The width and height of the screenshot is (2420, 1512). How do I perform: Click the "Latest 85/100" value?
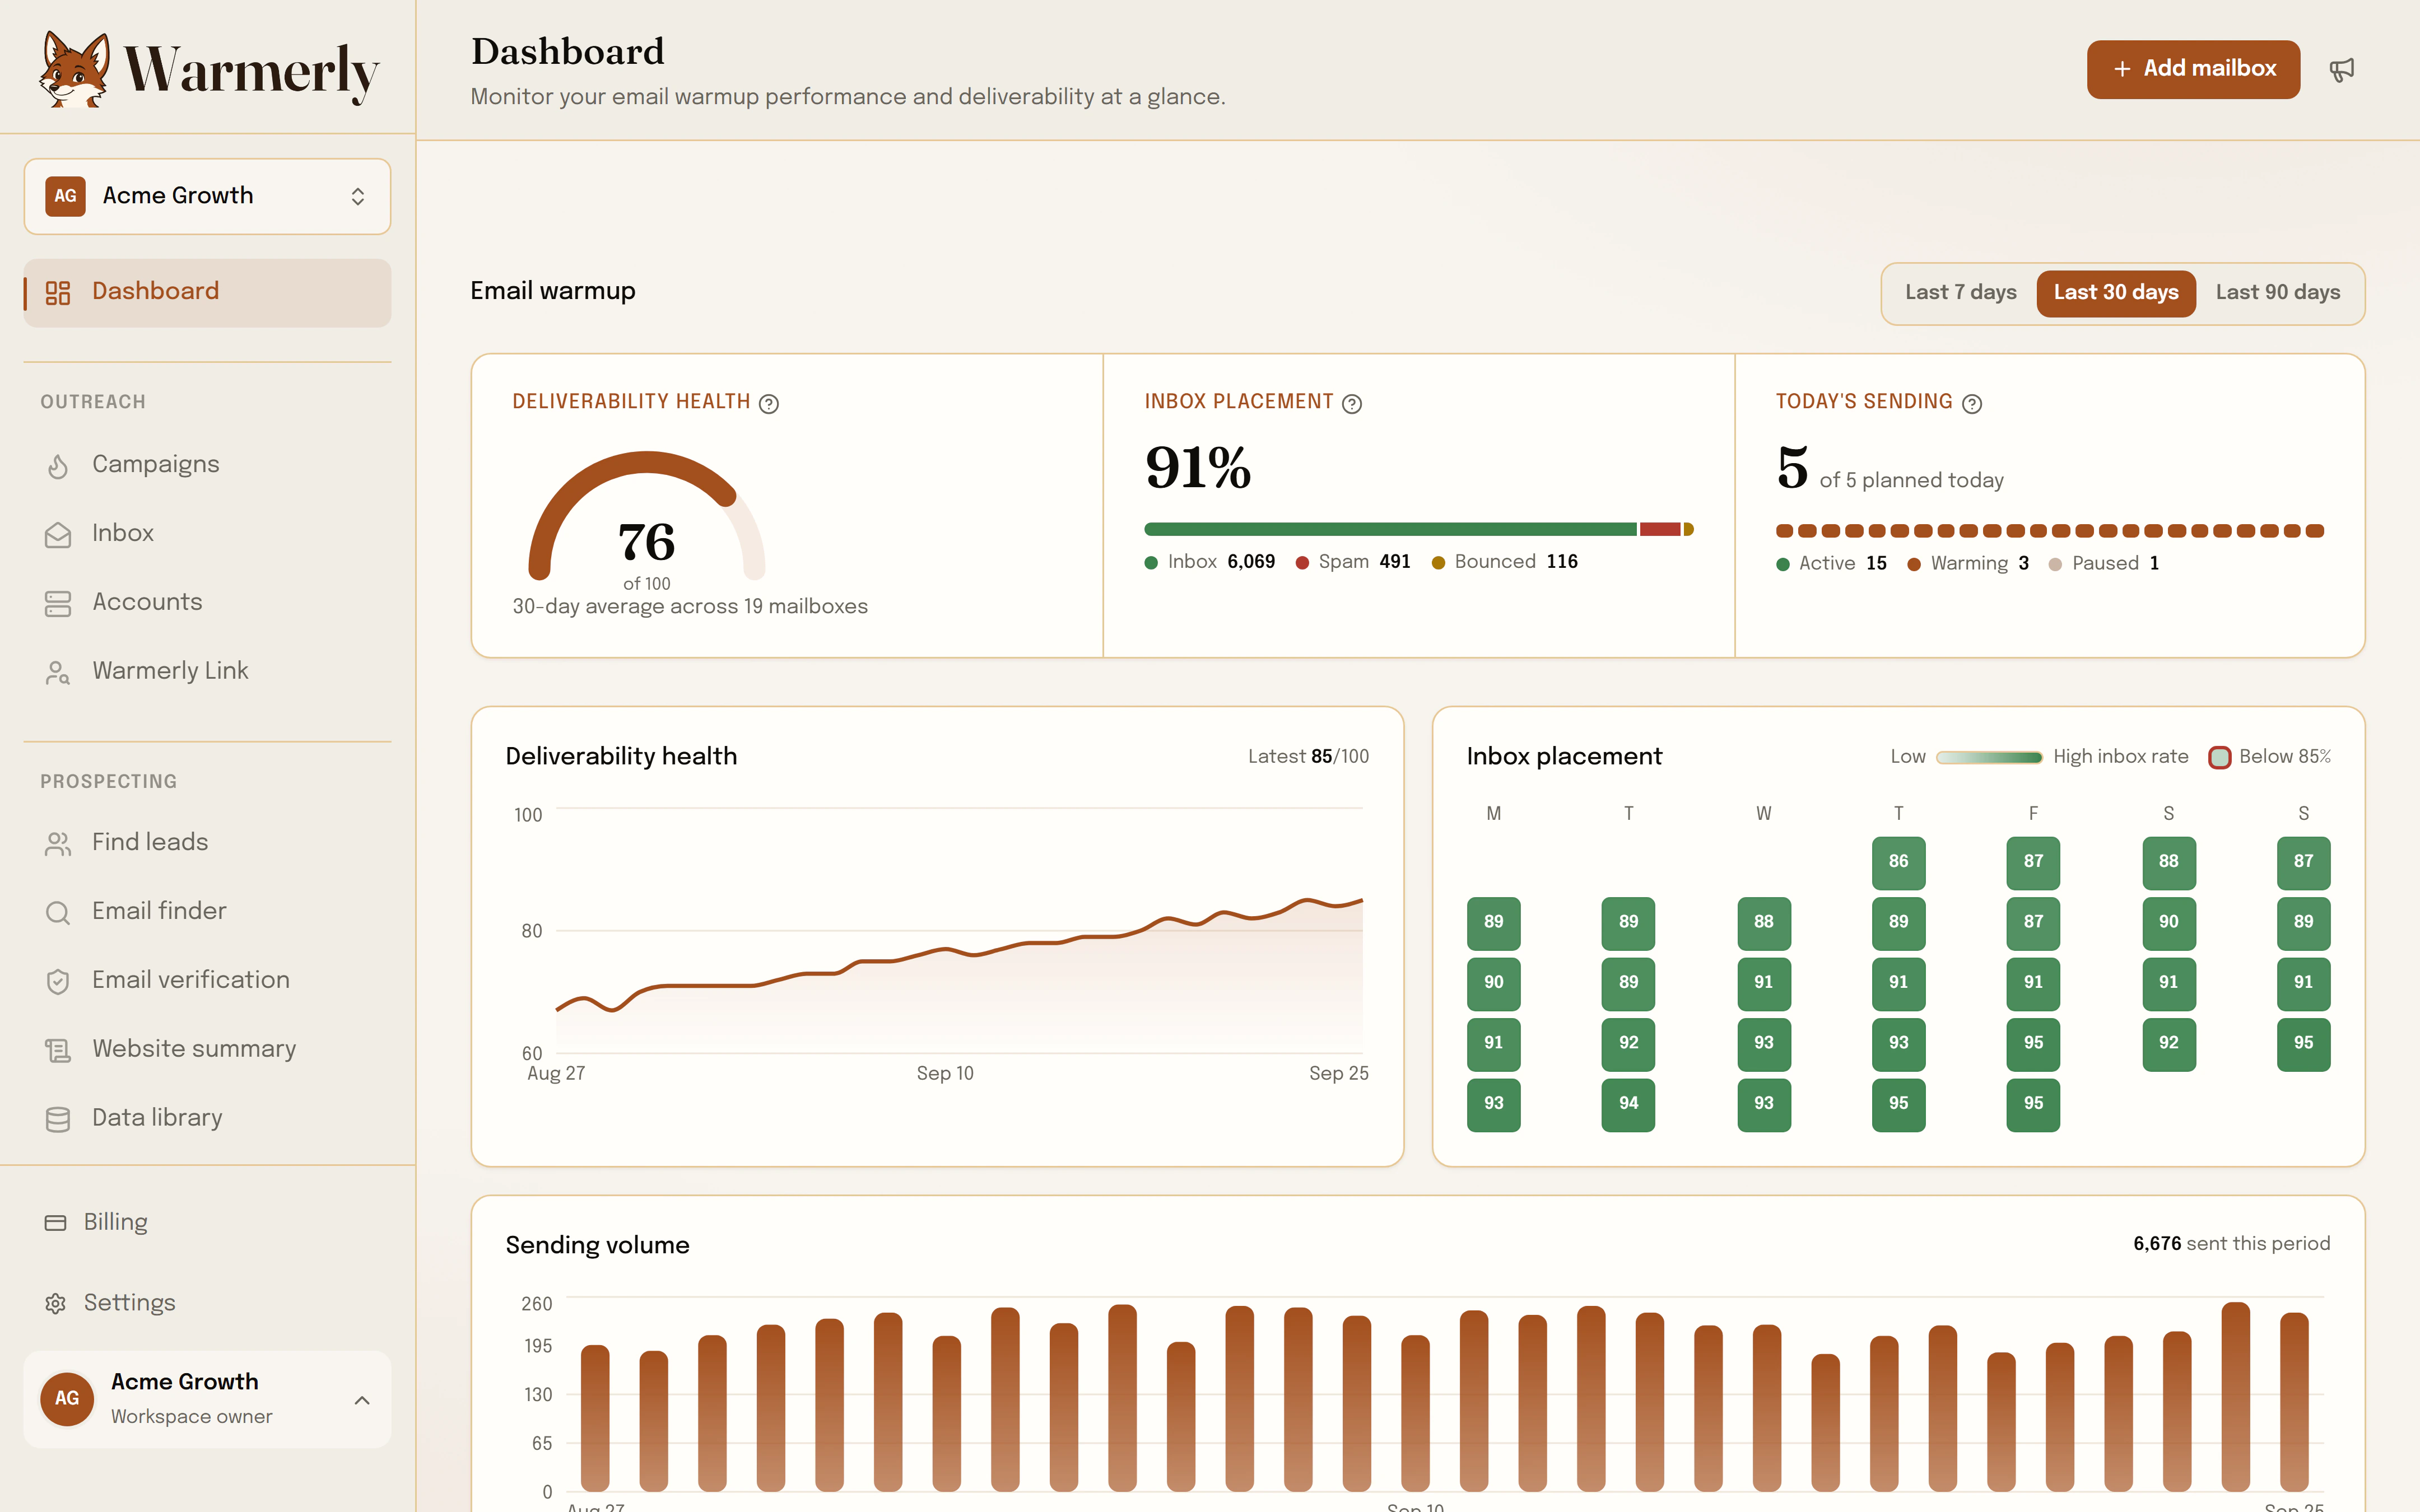pyautogui.click(x=1308, y=756)
